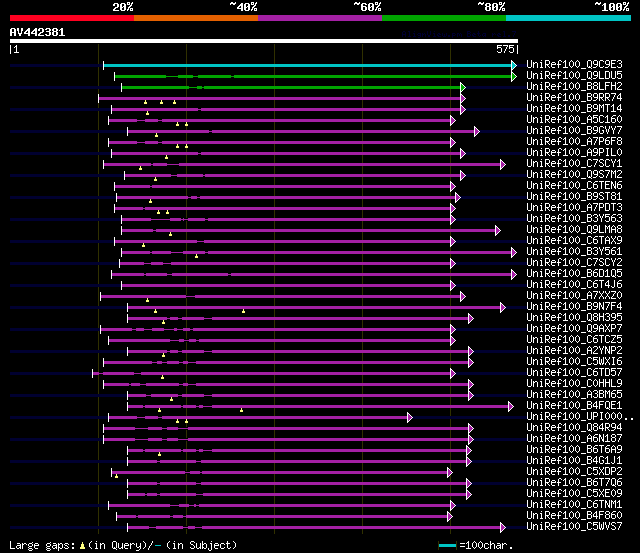Image resolution: width=640 pixels, height=553 pixels.
Task: Click the UniRef100_Q8H395 hit label
Action: [574, 318]
